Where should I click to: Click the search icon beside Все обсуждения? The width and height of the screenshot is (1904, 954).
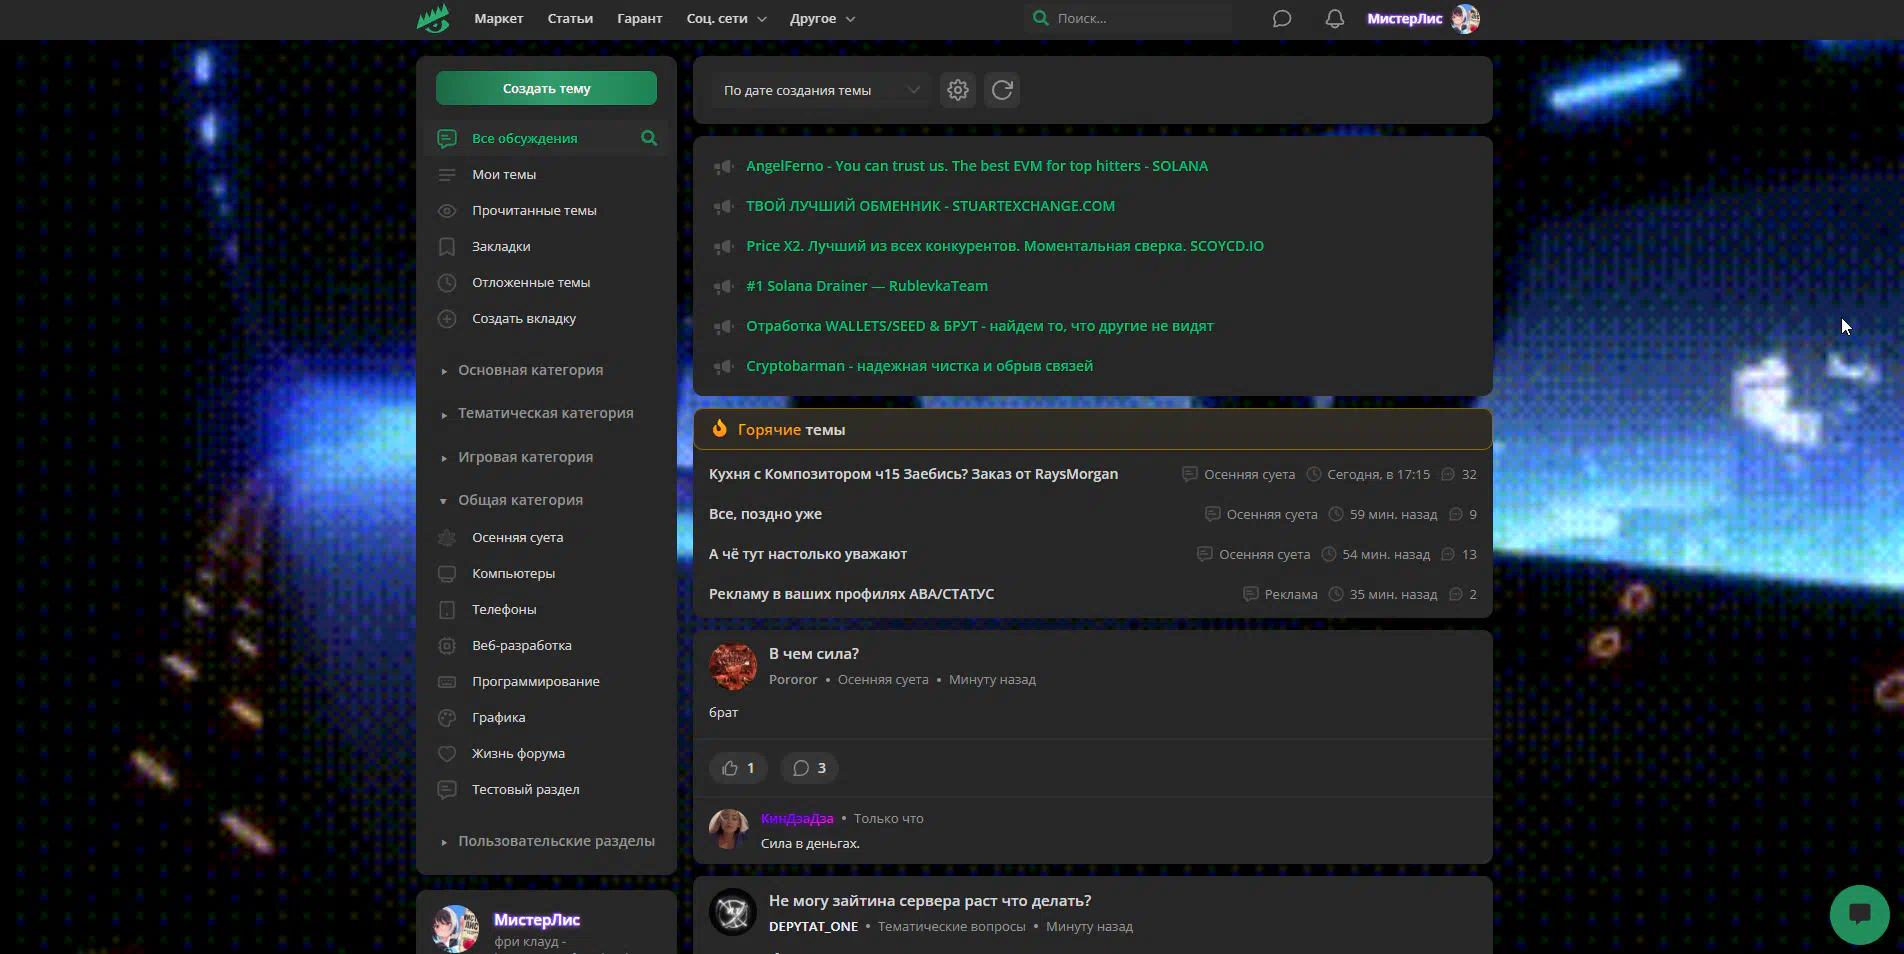(x=649, y=138)
